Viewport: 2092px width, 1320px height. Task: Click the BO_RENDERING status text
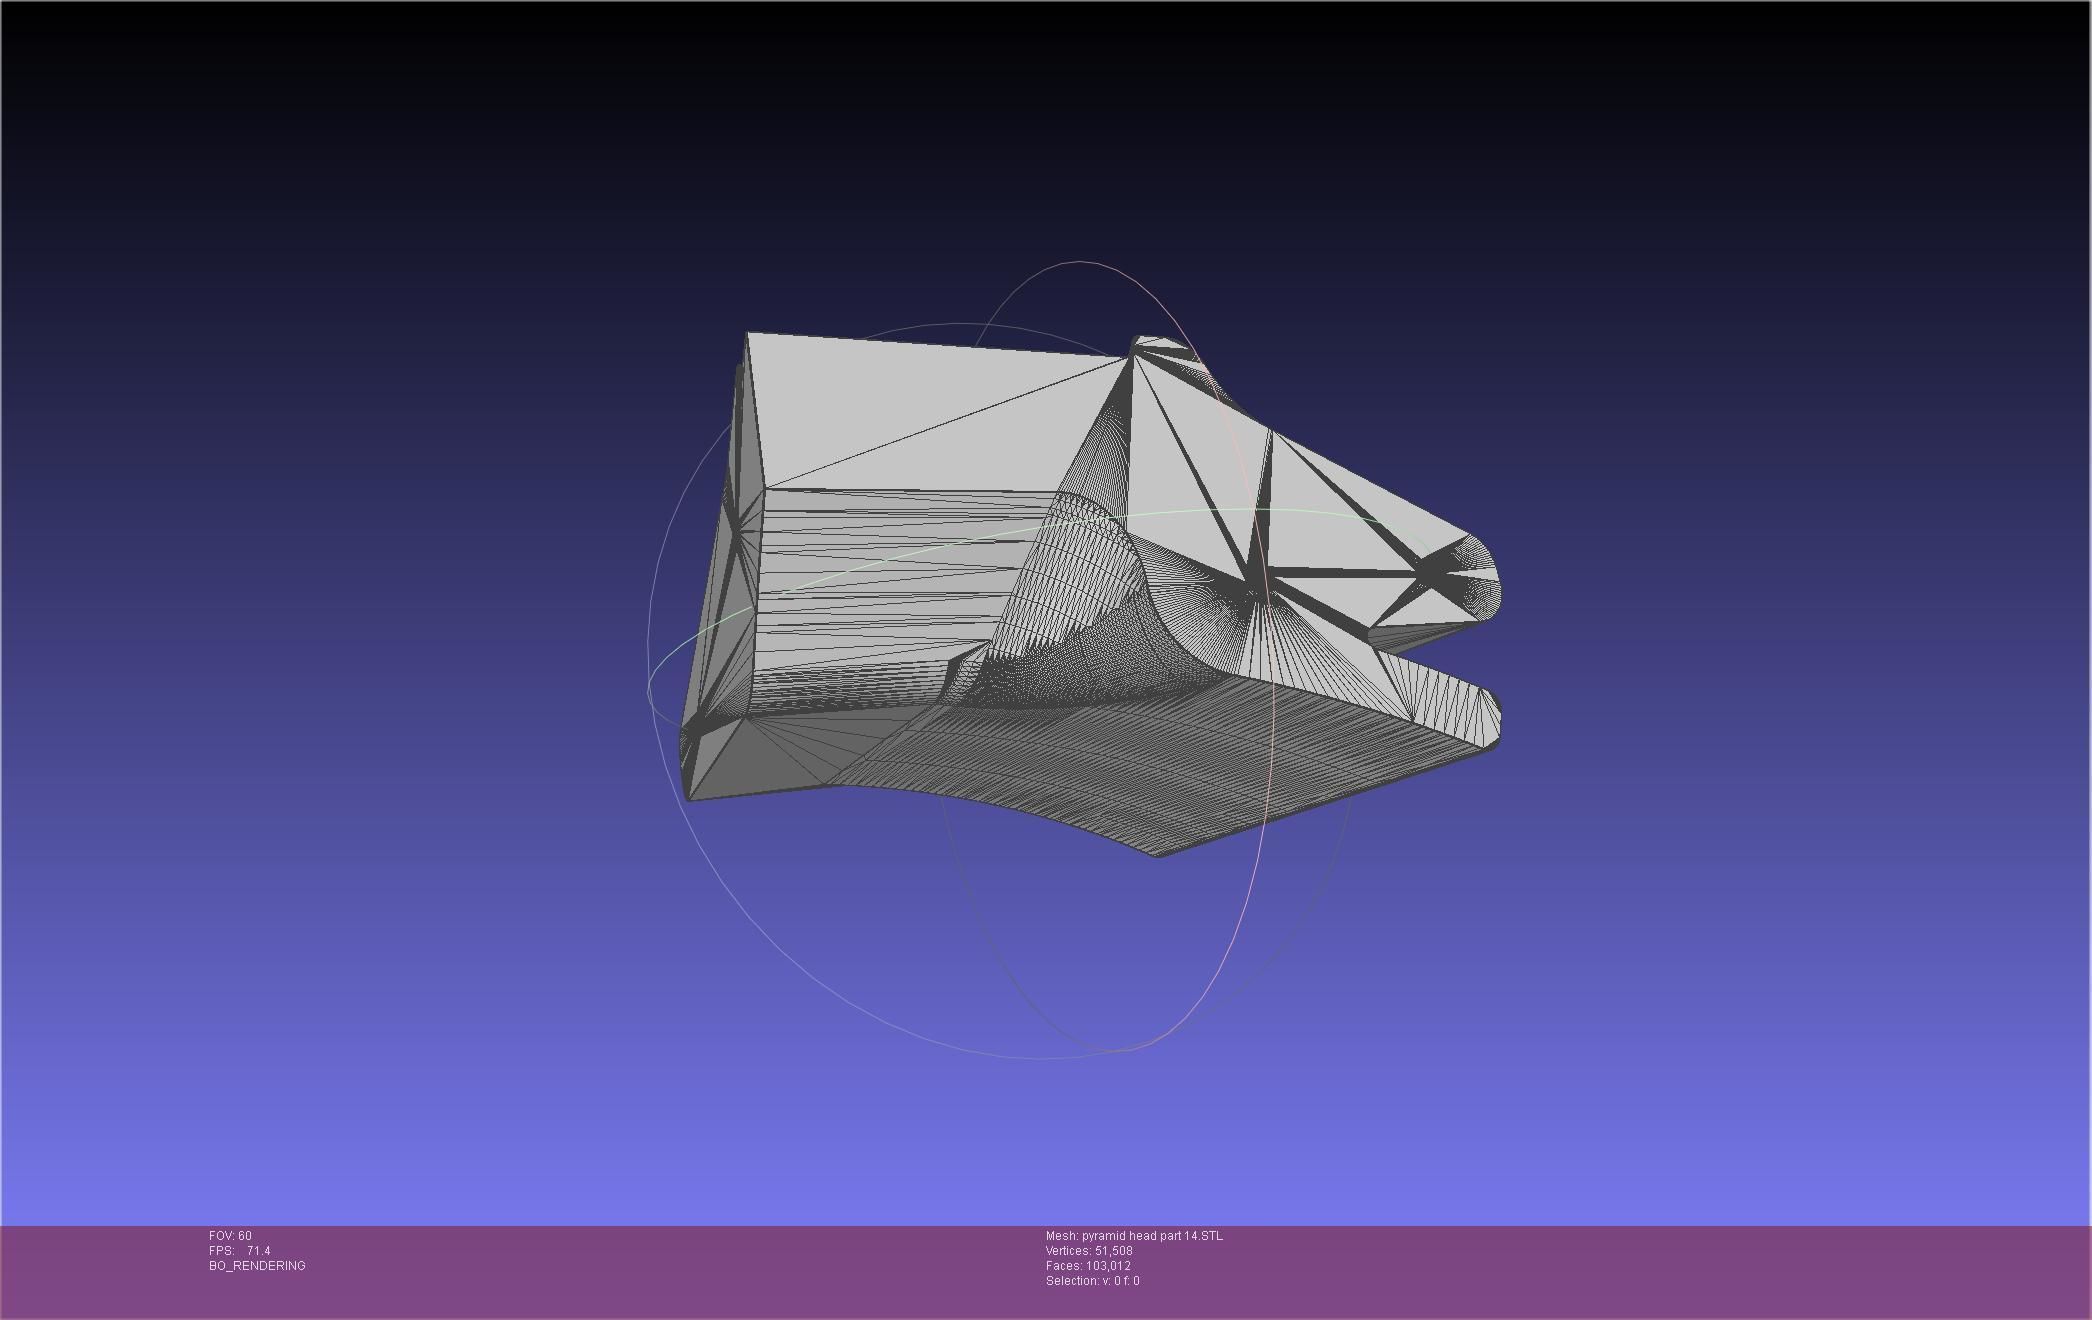coord(257,1266)
